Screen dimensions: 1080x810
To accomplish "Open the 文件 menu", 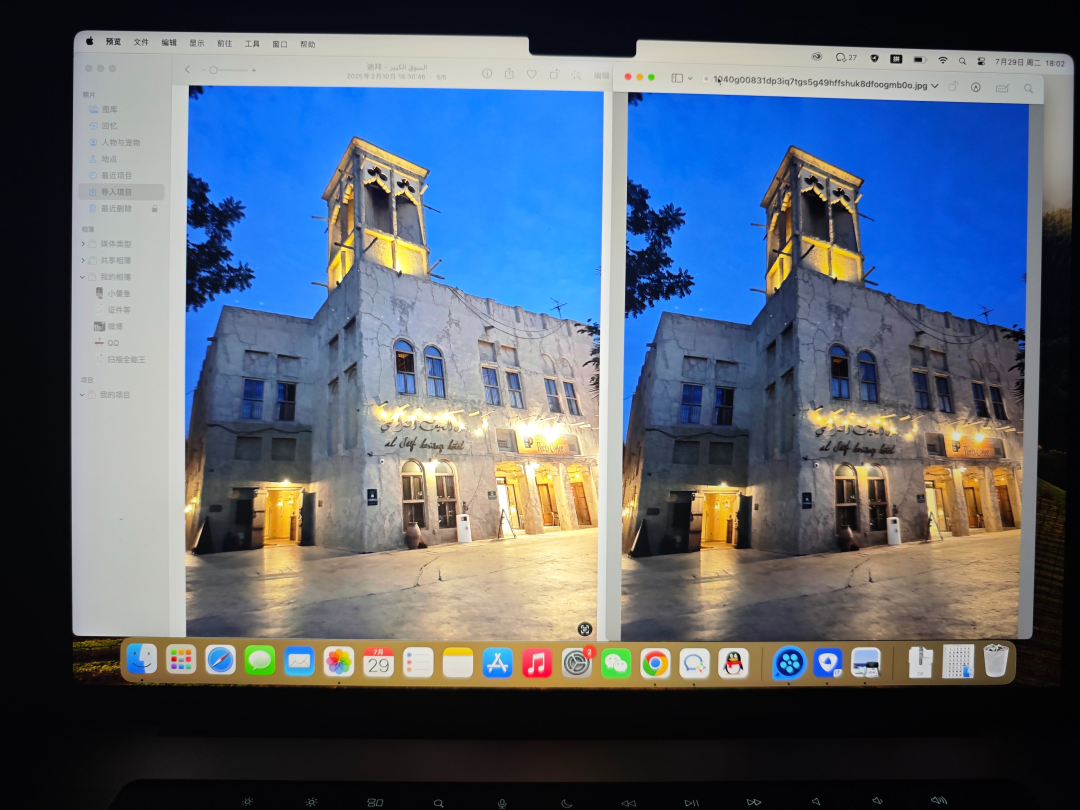I will click(141, 42).
